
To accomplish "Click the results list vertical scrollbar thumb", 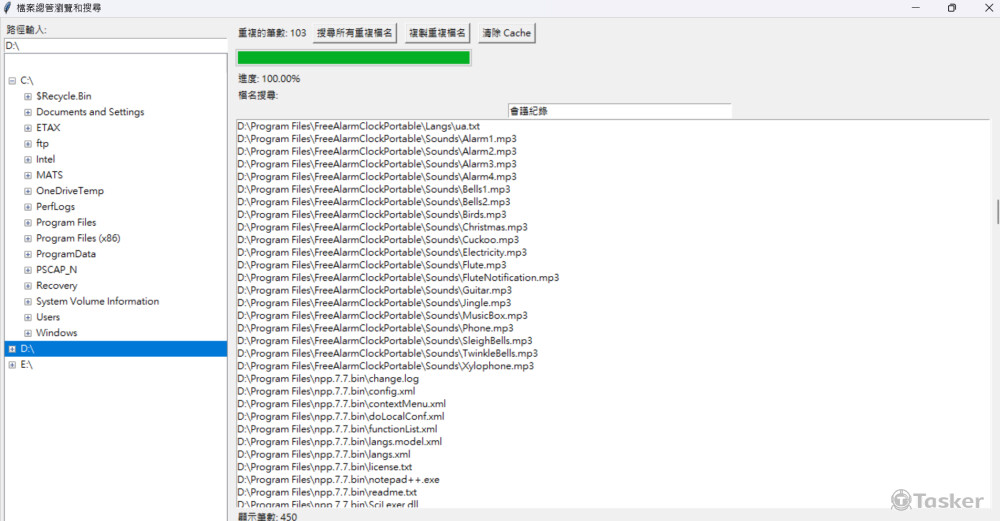I will [997, 212].
